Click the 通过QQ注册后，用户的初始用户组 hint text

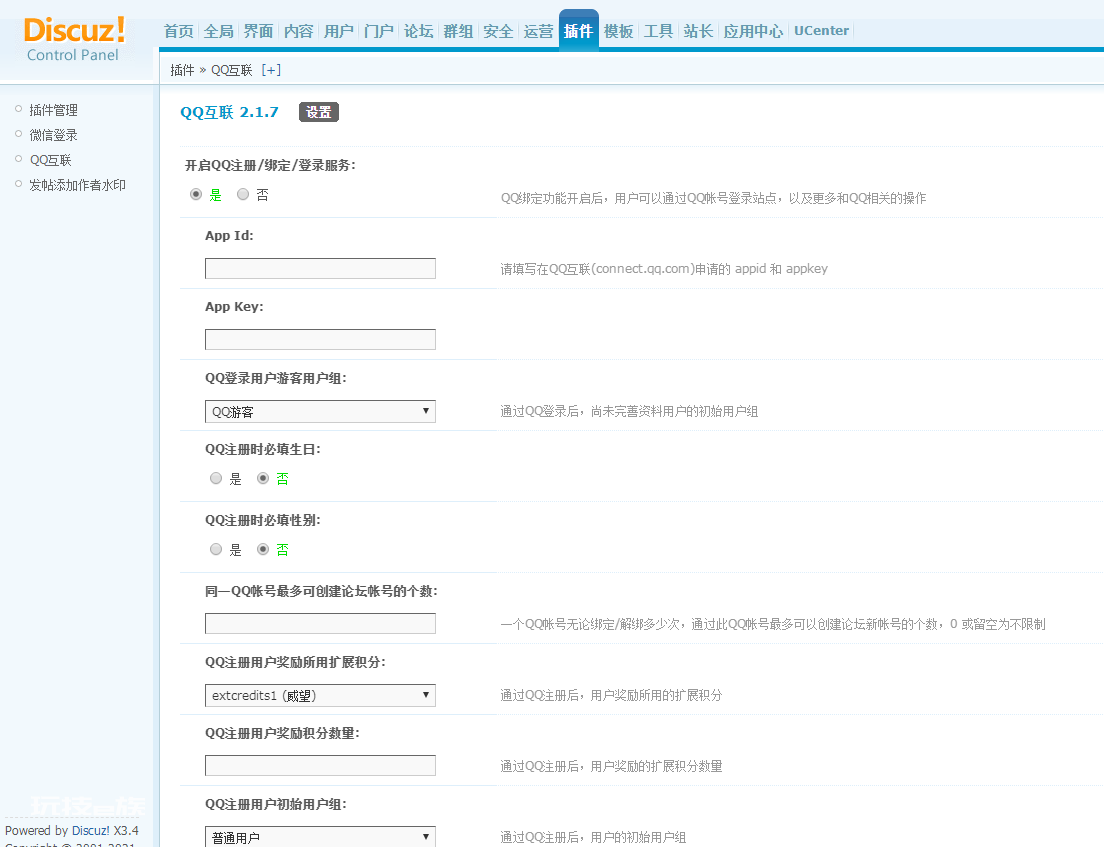(593, 837)
